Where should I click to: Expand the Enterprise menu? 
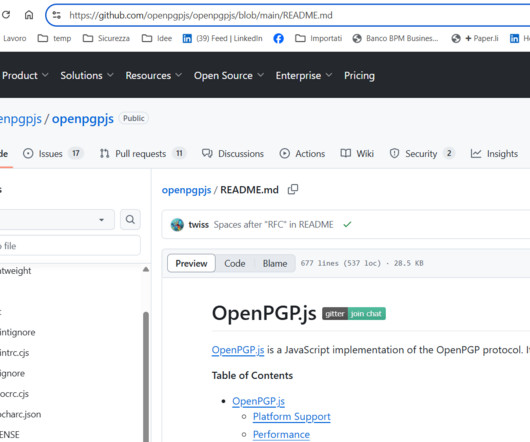[x=304, y=75]
